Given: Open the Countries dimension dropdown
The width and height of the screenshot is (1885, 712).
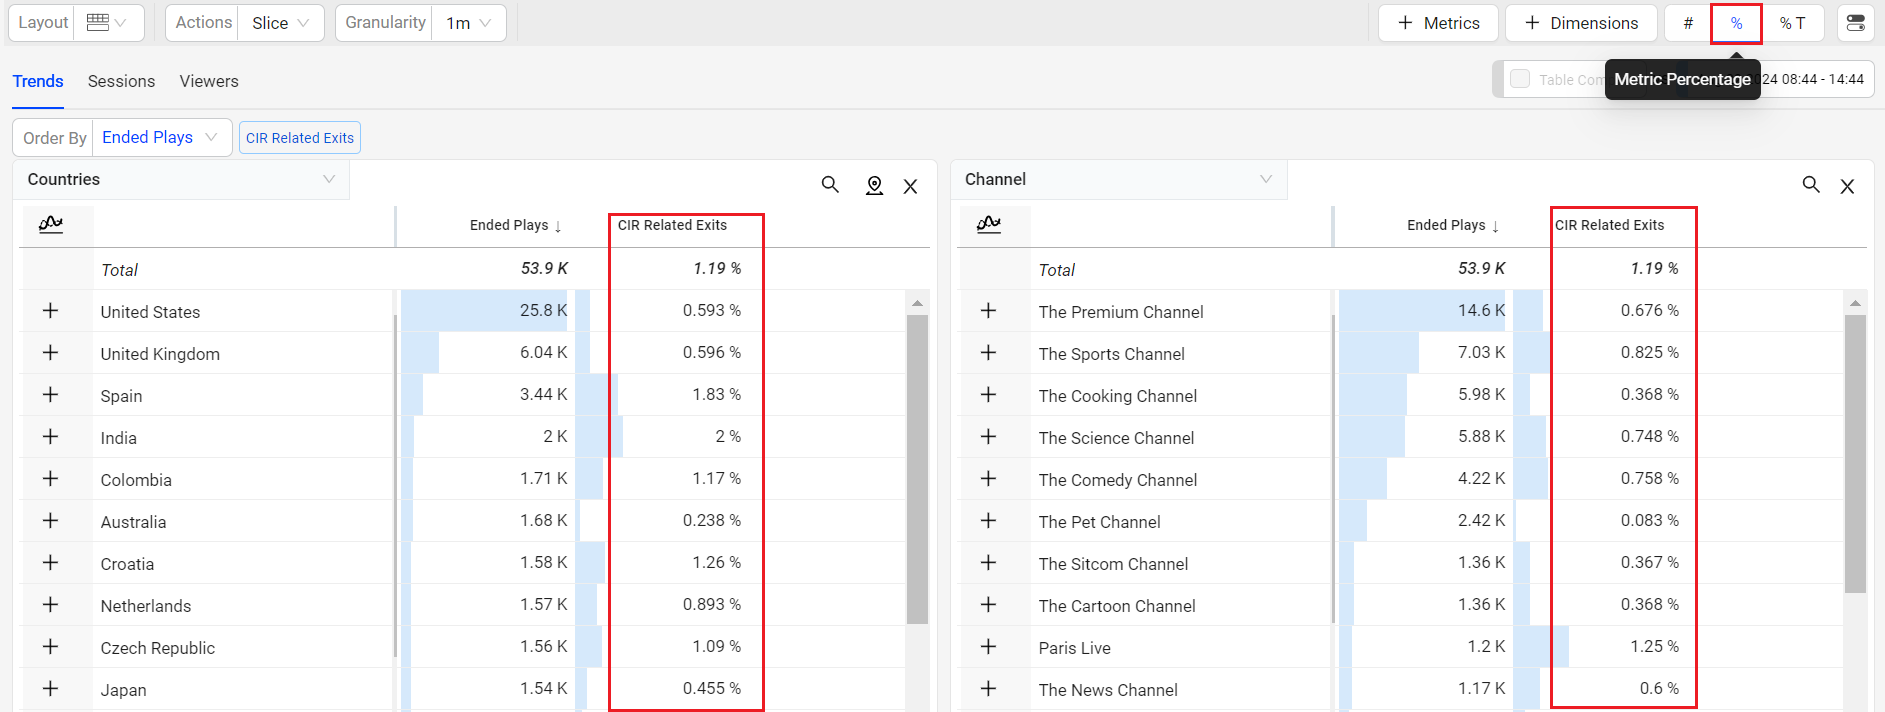Looking at the screenshot, I should 181,179.
